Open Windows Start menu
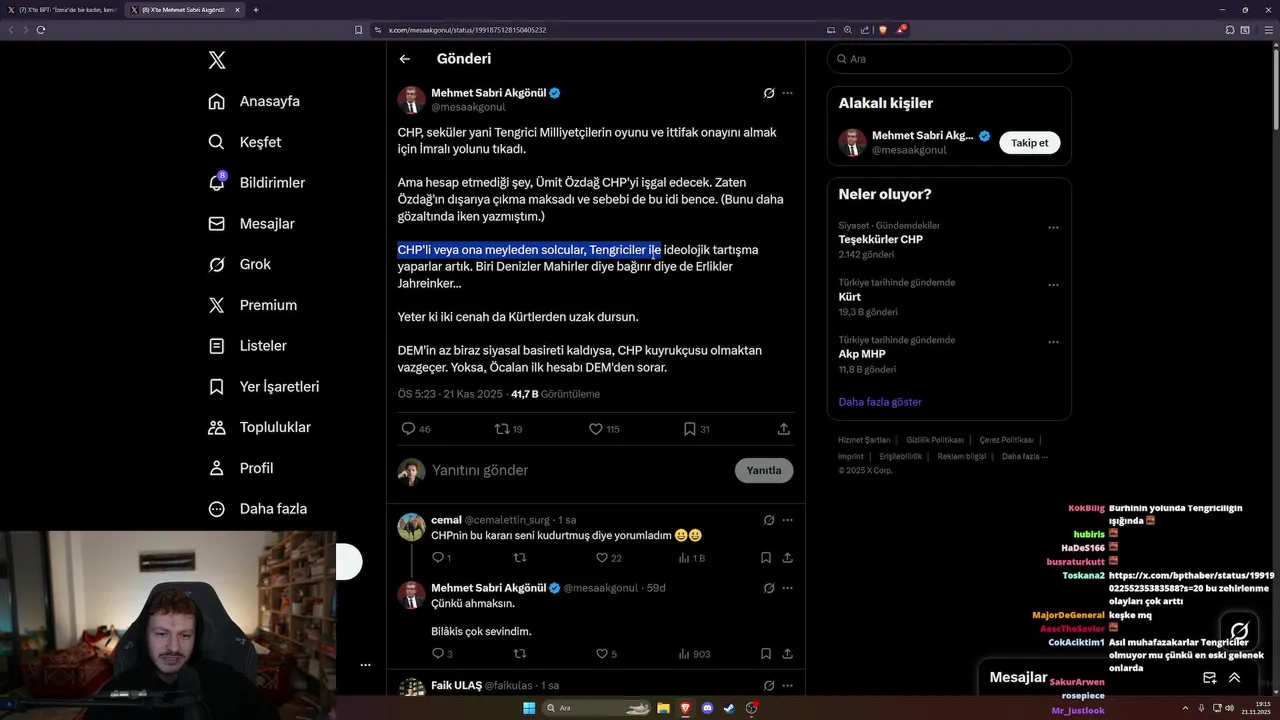Image resolution: width=1280 pixels, height=720 pixels. tap(529, 708)
